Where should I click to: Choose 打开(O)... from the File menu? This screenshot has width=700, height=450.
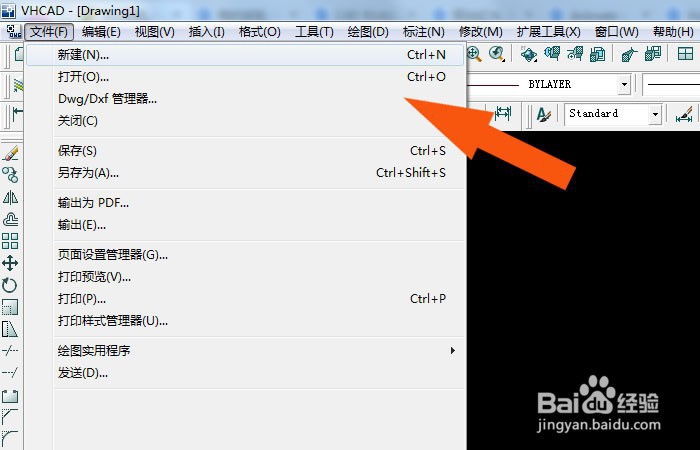[245, 77]
